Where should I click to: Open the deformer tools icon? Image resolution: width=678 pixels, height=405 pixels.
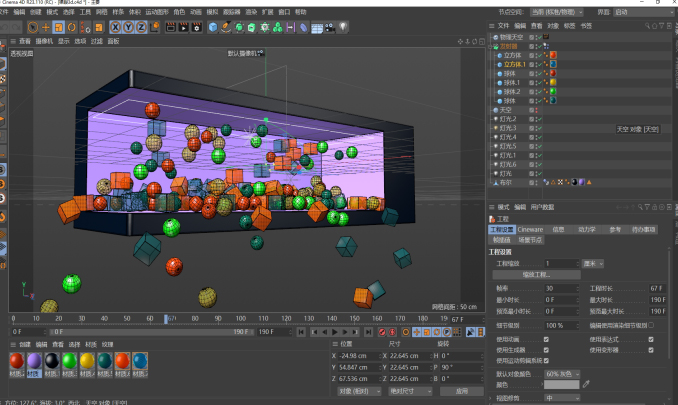[x=304, y=28]
